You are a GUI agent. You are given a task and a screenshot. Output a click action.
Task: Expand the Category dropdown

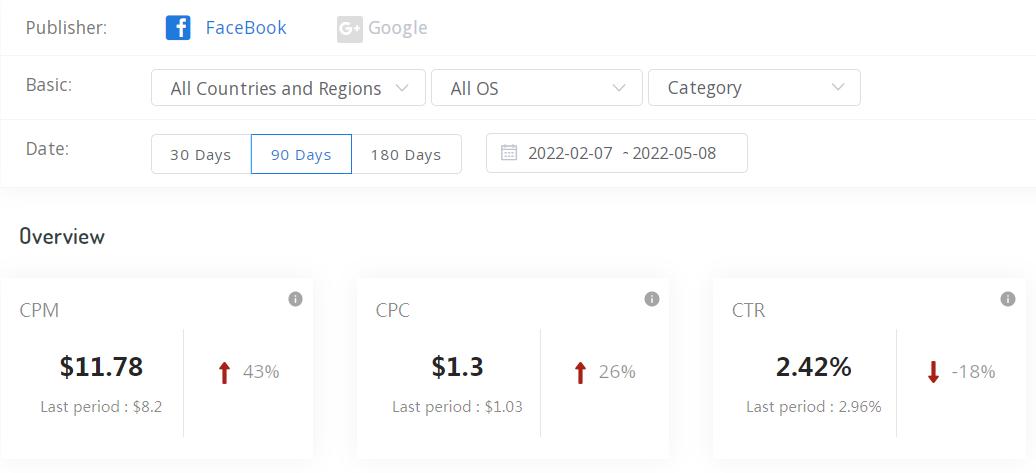pos(754,88)
